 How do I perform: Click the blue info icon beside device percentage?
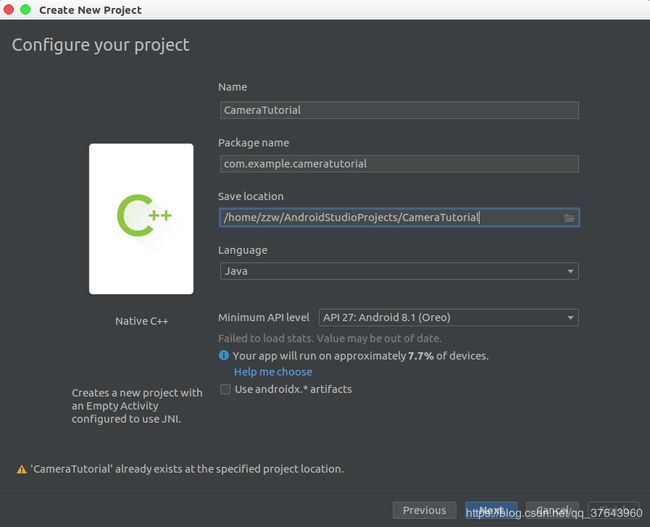click(x=224, y=355)
